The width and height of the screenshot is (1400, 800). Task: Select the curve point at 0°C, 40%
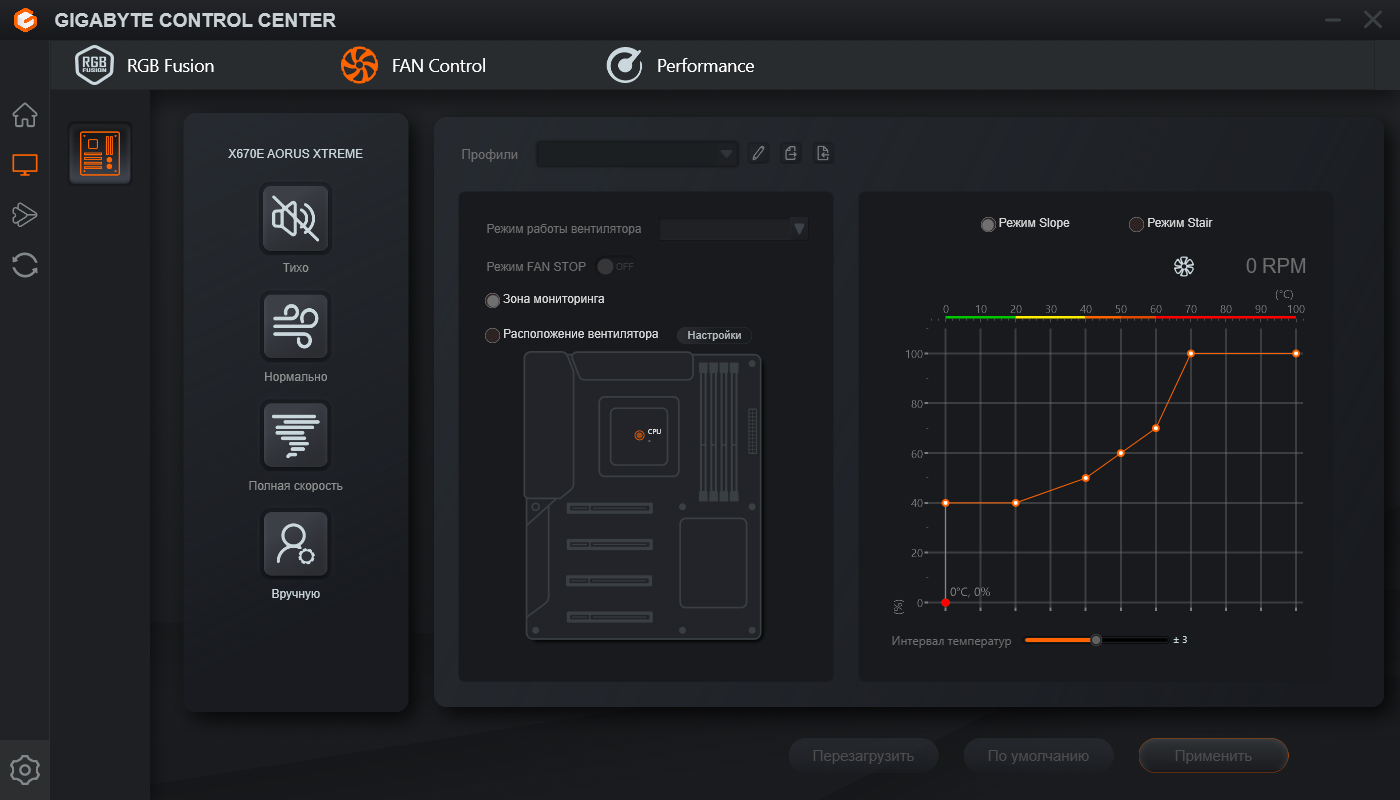(946, 503)
